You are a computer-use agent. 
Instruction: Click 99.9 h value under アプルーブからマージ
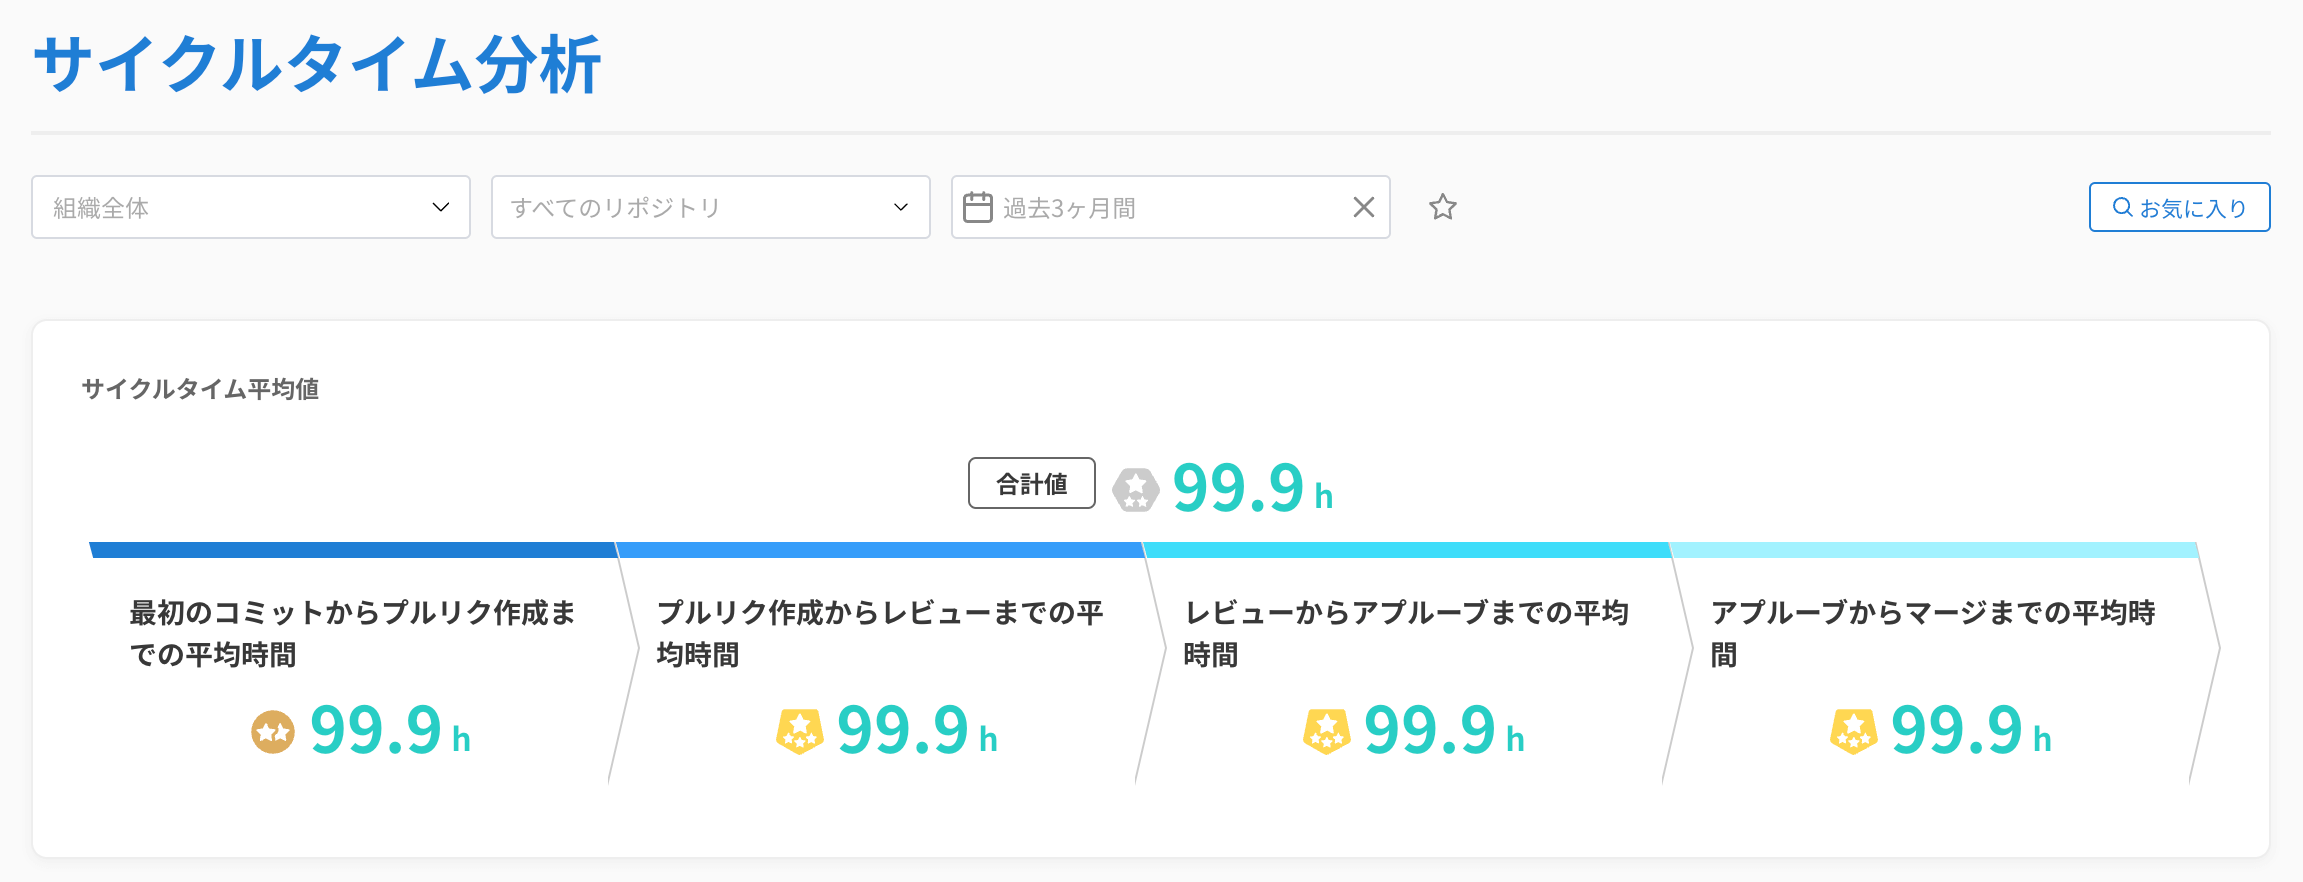pos(1971,730)
